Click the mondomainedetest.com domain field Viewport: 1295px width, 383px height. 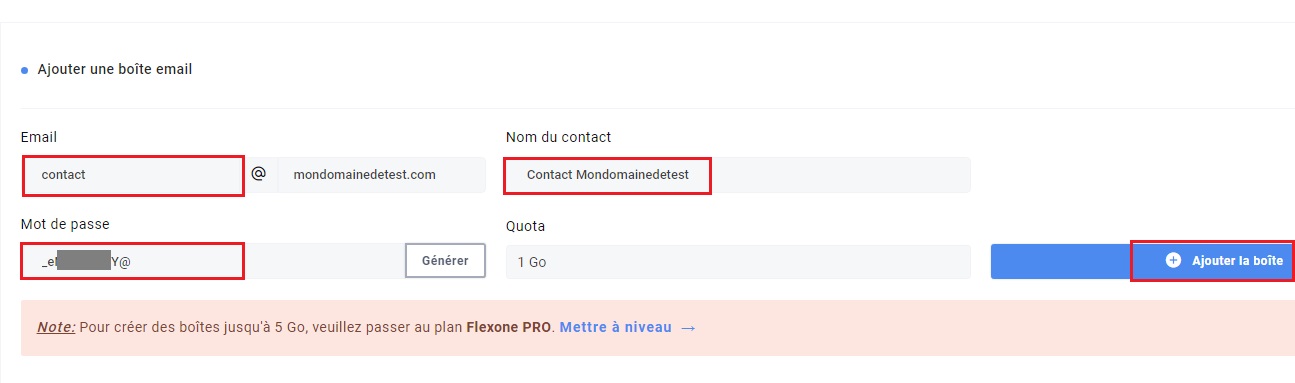click(381, 174)
